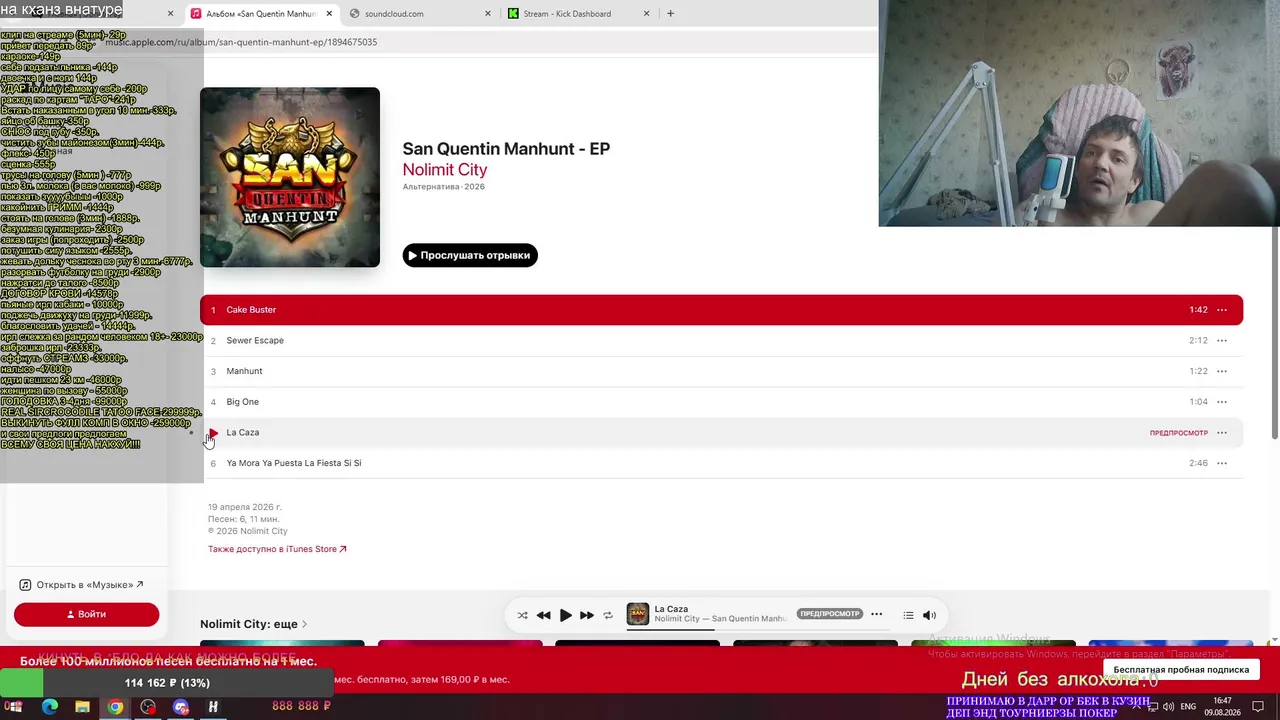
Task: Click the 'ПРЕДПРОСМОТР' badge in player bar
Action: click(830, 614)
